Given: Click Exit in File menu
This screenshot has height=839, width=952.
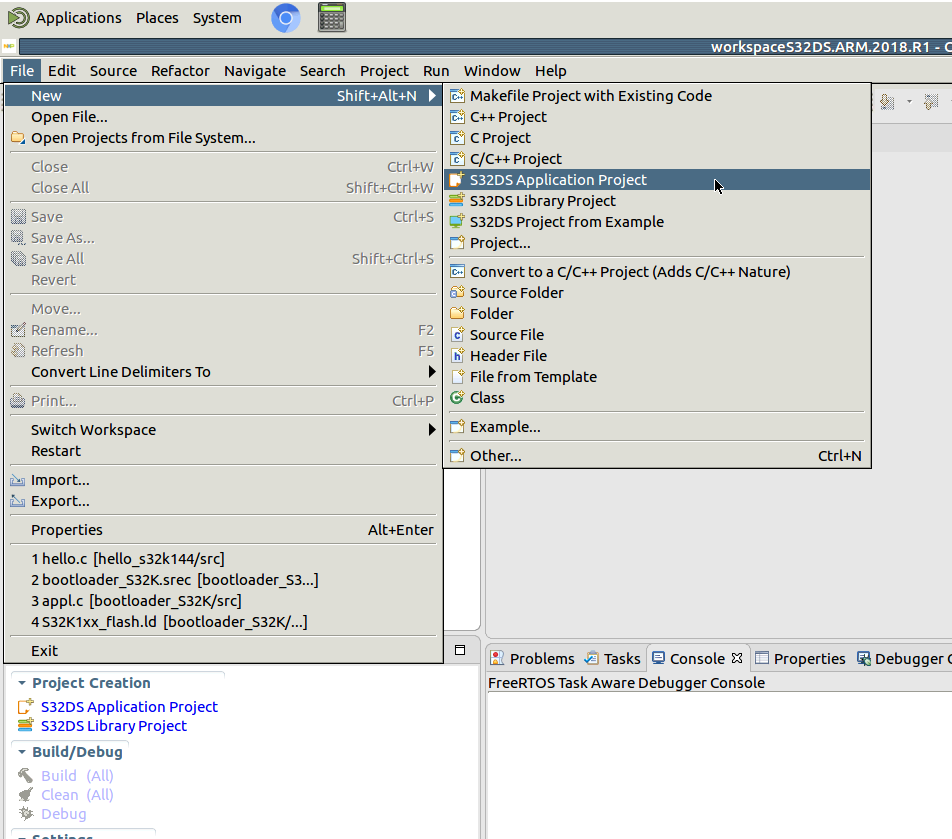Looking at the screenshot, I should tap(223, 651).
